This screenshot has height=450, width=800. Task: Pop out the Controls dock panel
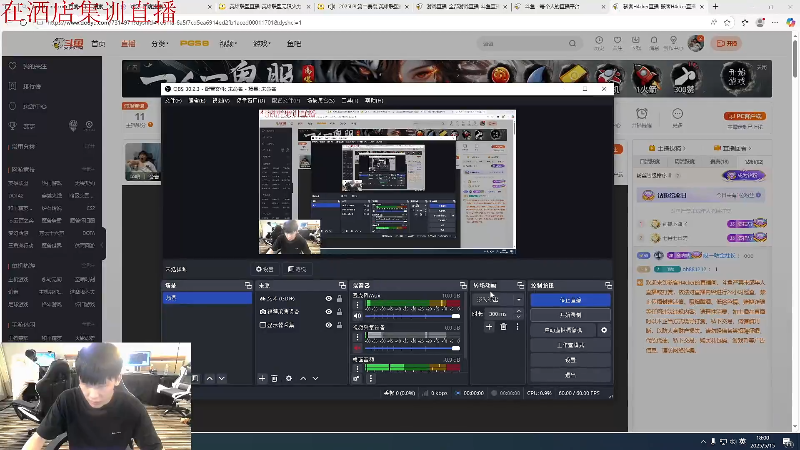click(608, 285)
